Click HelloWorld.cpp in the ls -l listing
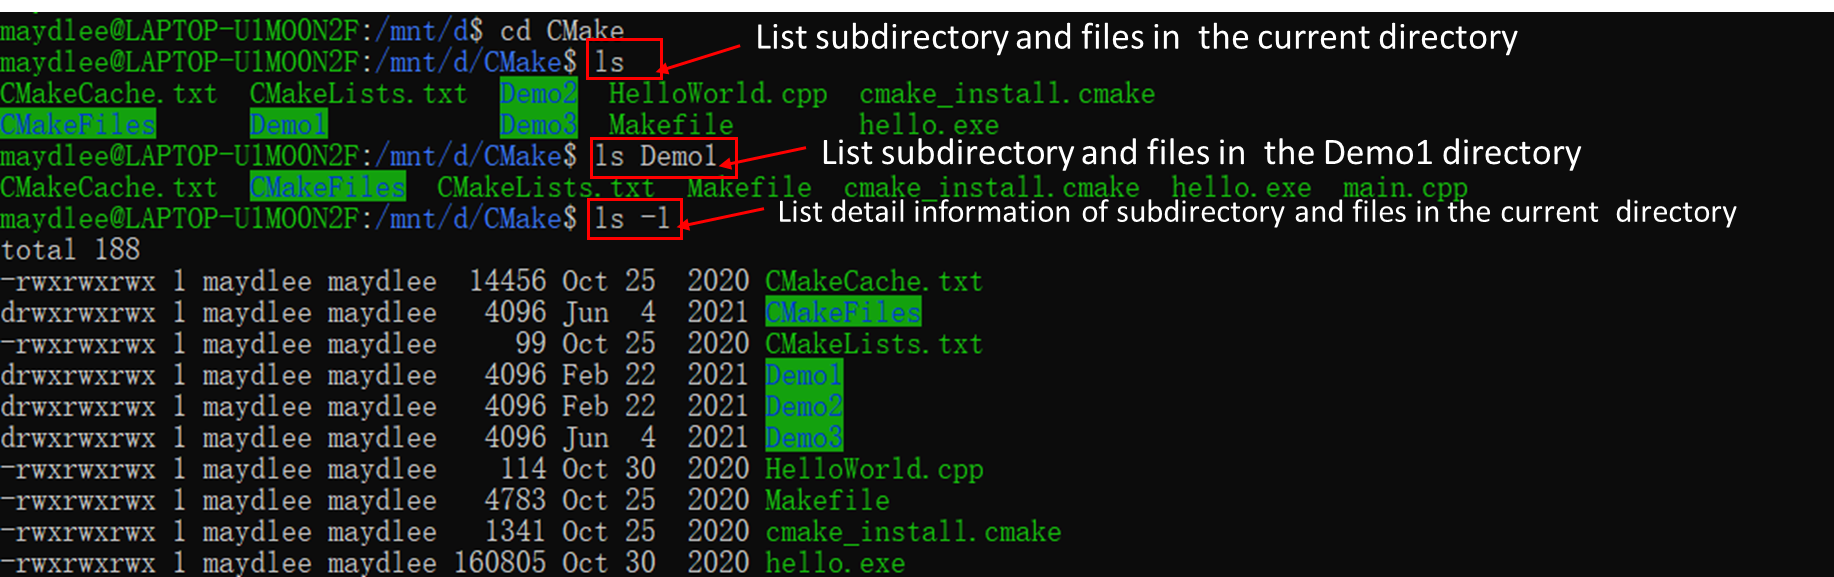The image size is (1834, 577). 874,468
